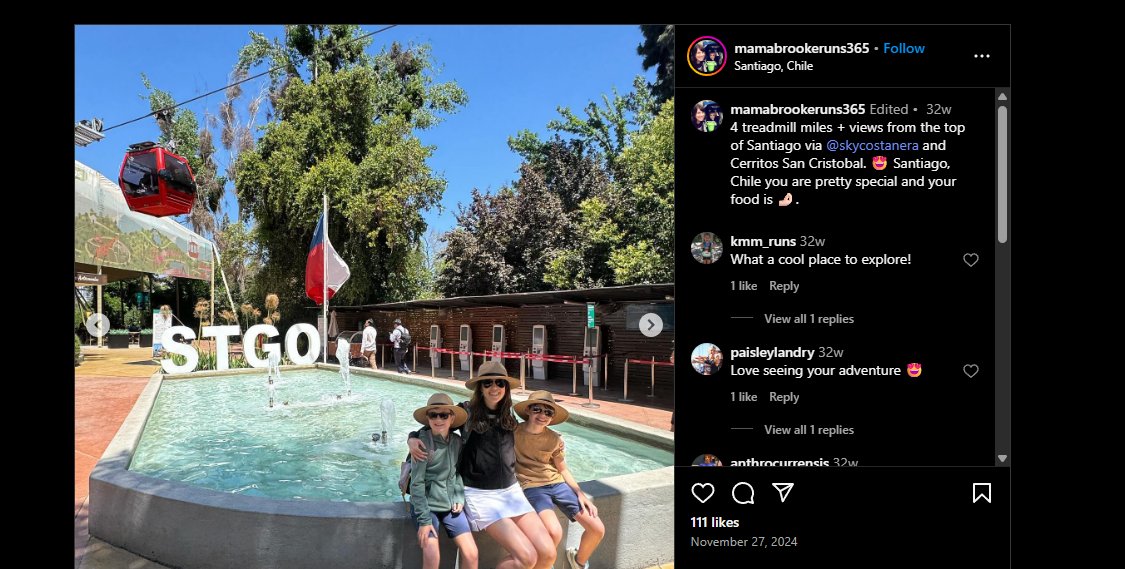Image resolution: width=1125 pixels, height=569 pixels.
Task: Like the post with the heart icon
Action: pos(702,493)
